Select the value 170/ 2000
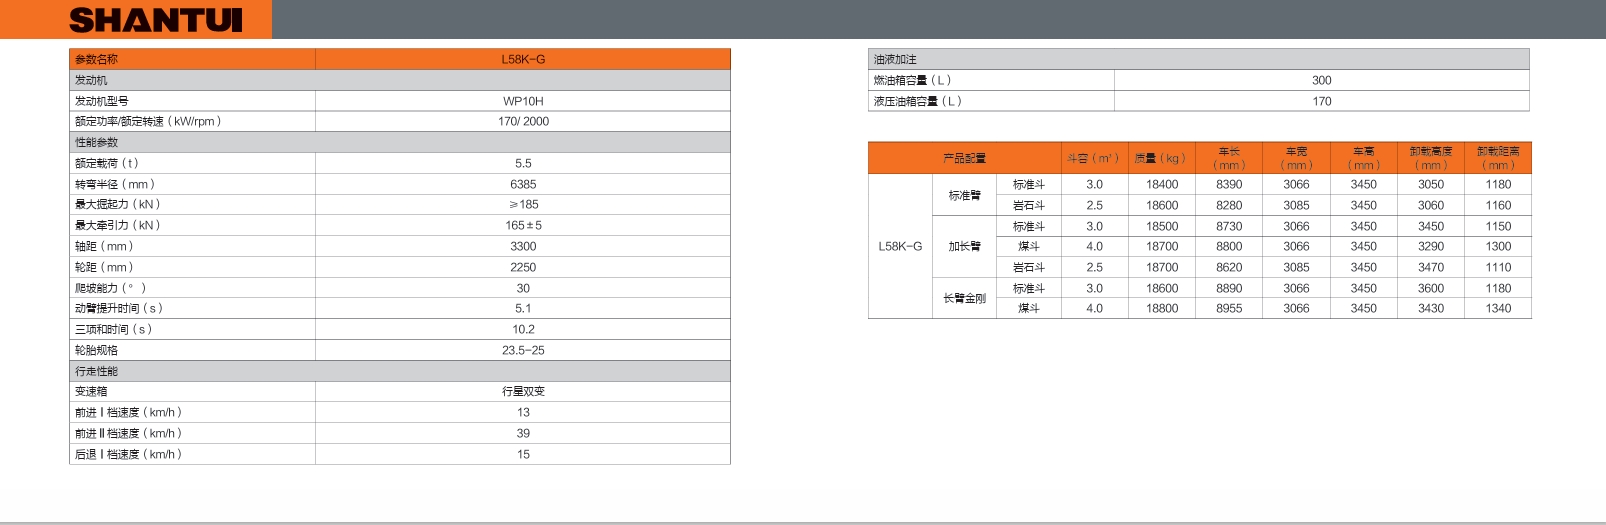The height and width of the screenshot is (525, 1606). pos(523,121)
